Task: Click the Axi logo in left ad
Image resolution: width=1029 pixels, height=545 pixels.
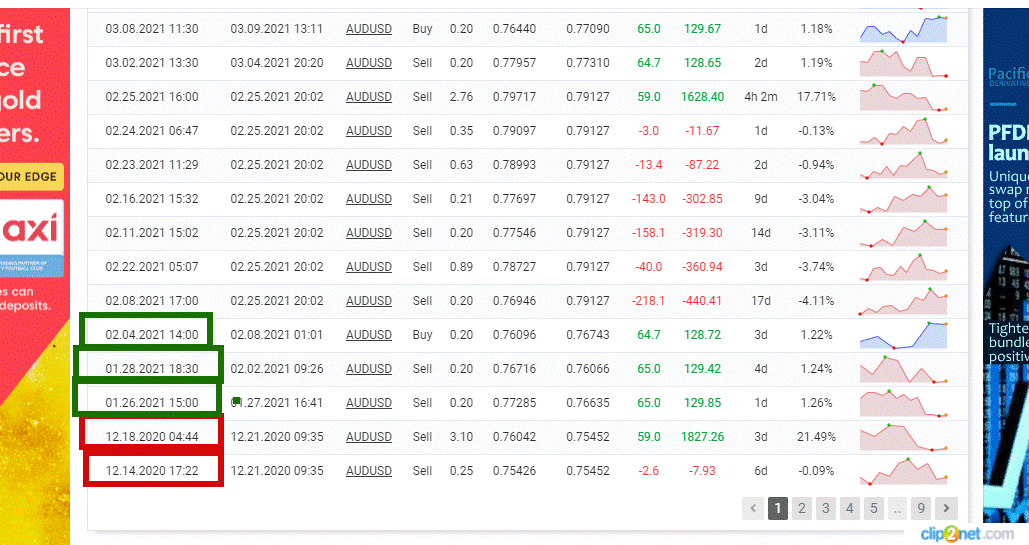Action: coord(32,229)
